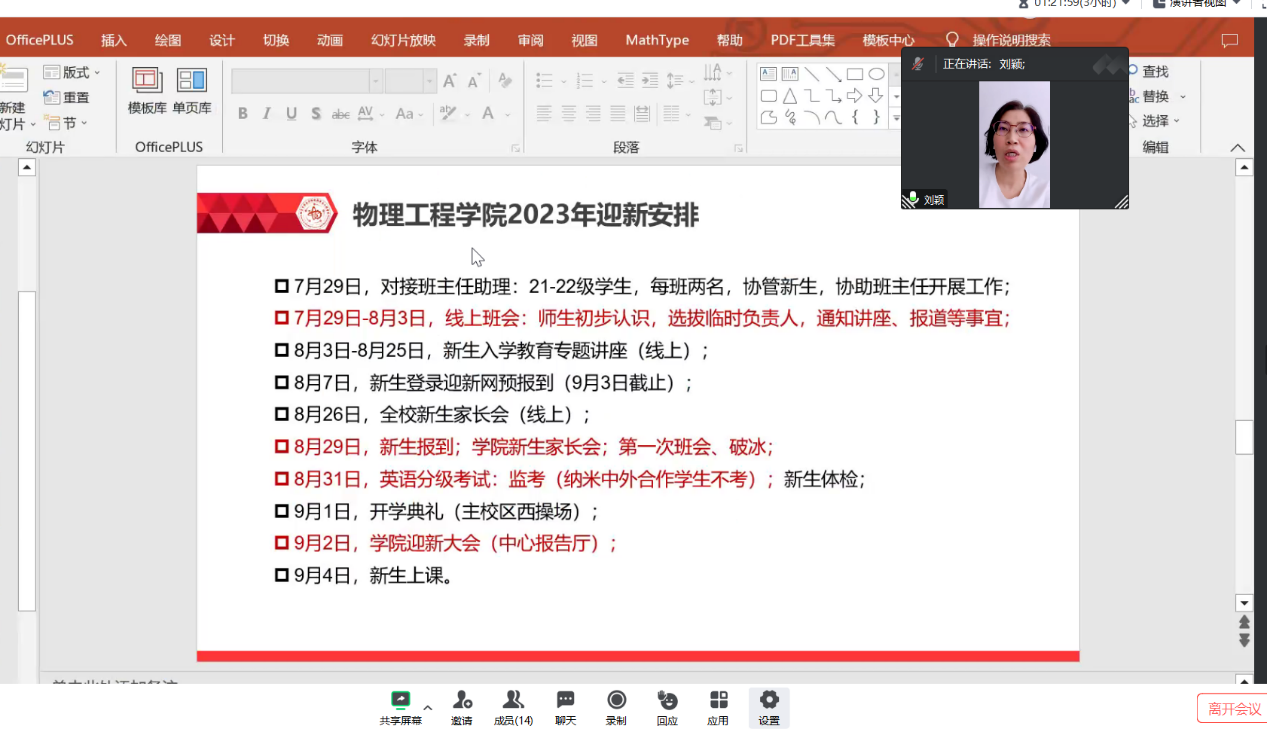This screenshot has width=1267, height=732.
Task: Open the font name combo box
Action: pos(307,81)
